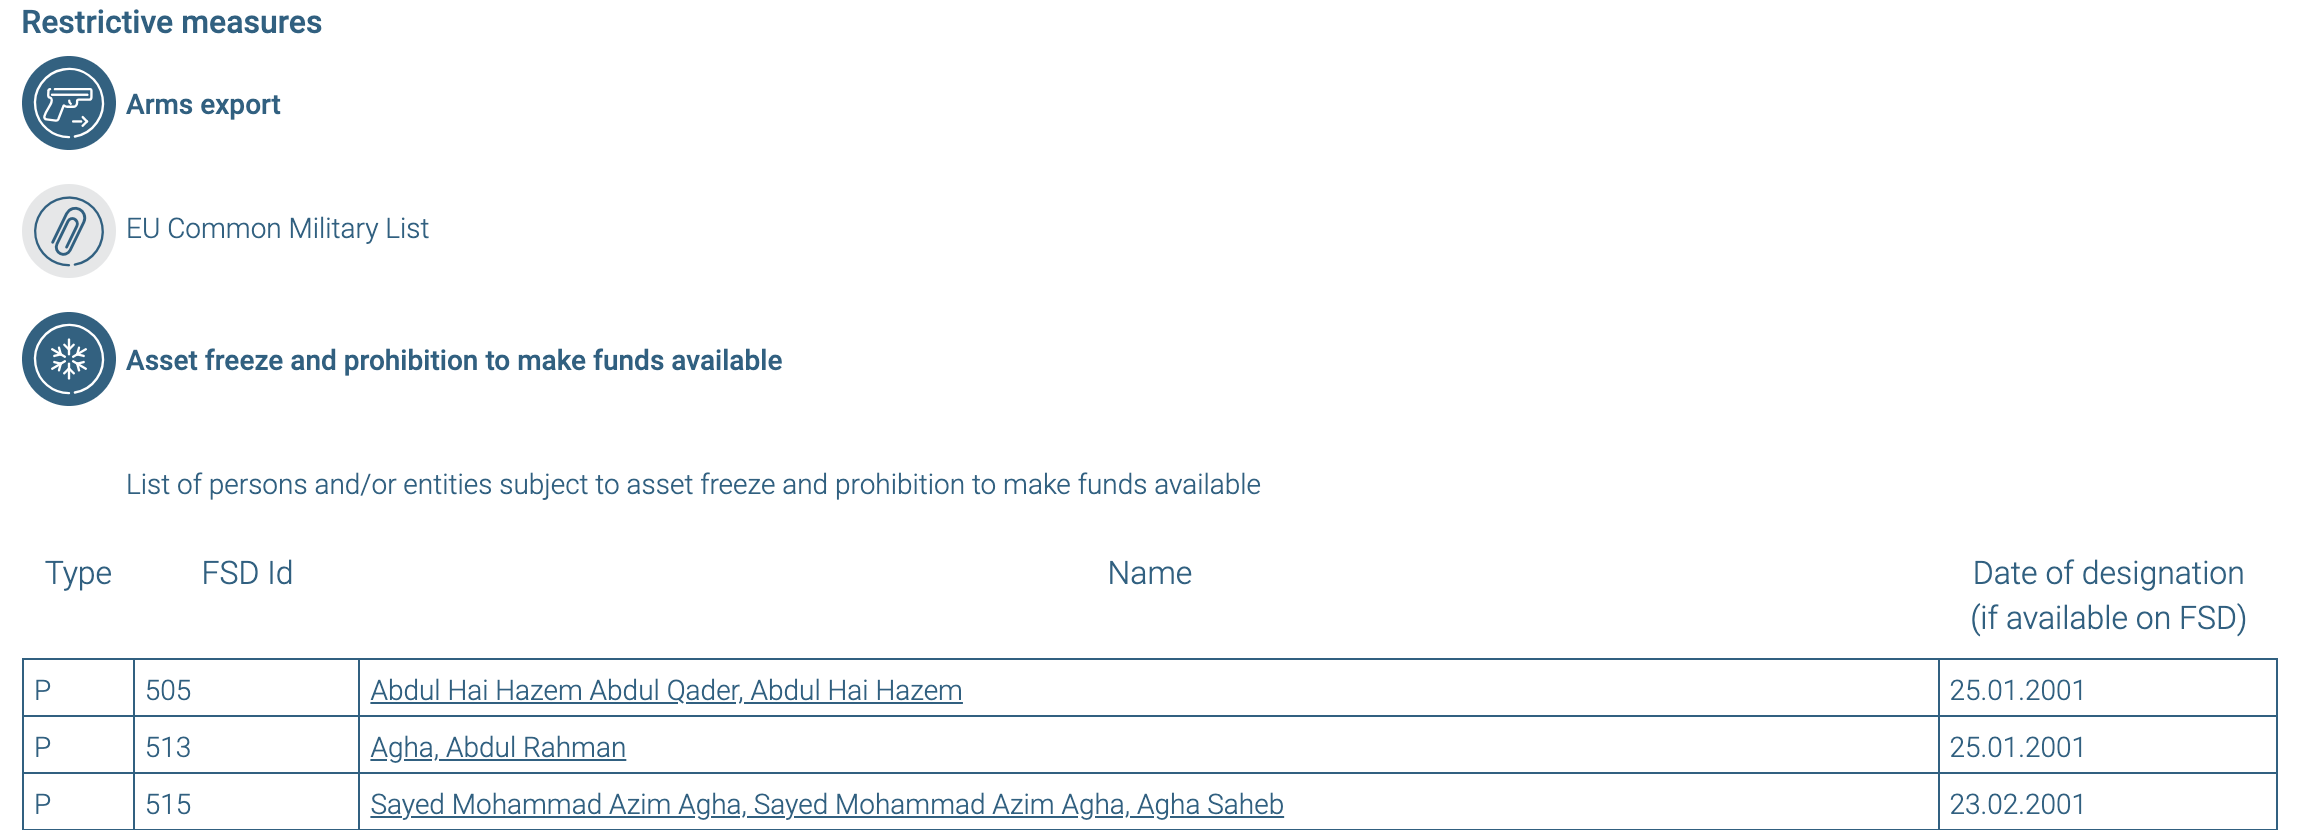Click the EU Common Military List paperclip icon
The width and height of the screenshot is (2298, 830).
[x=69, y=231]
